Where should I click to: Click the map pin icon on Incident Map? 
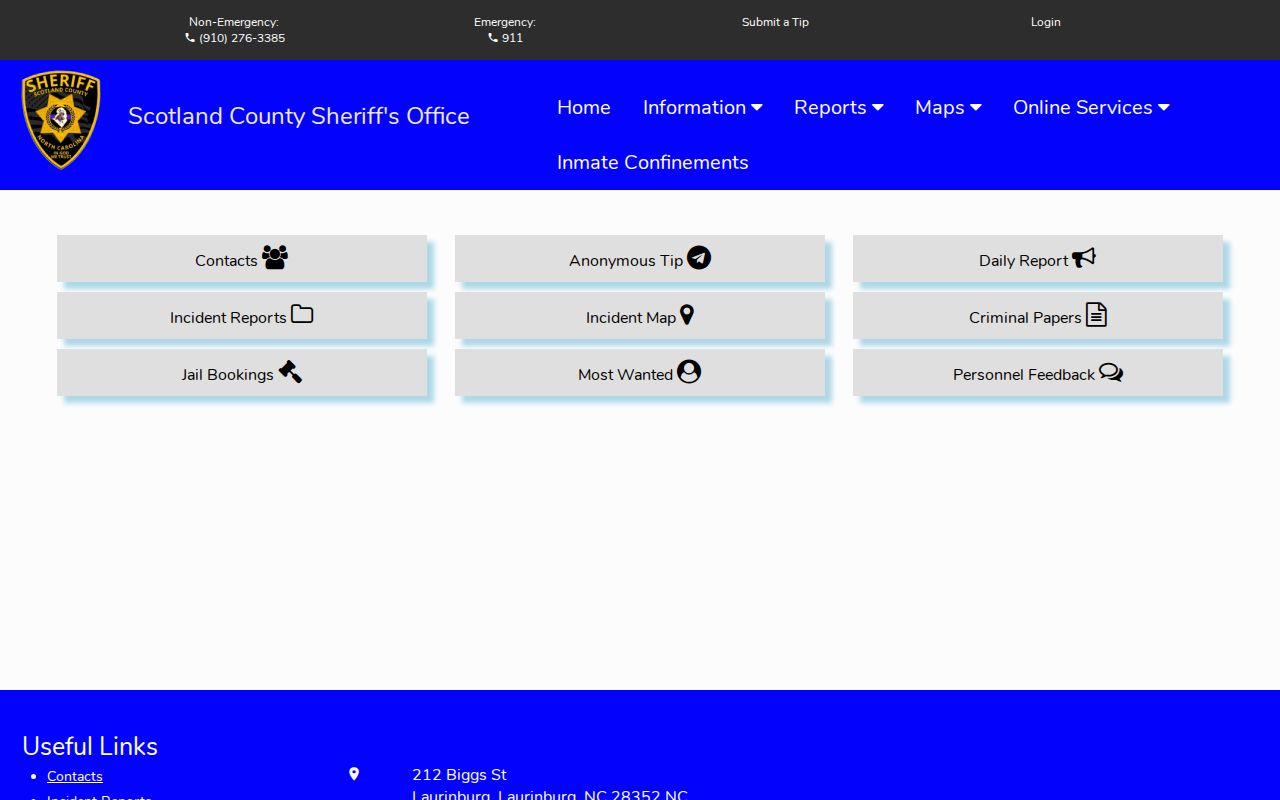pos(687,314)
